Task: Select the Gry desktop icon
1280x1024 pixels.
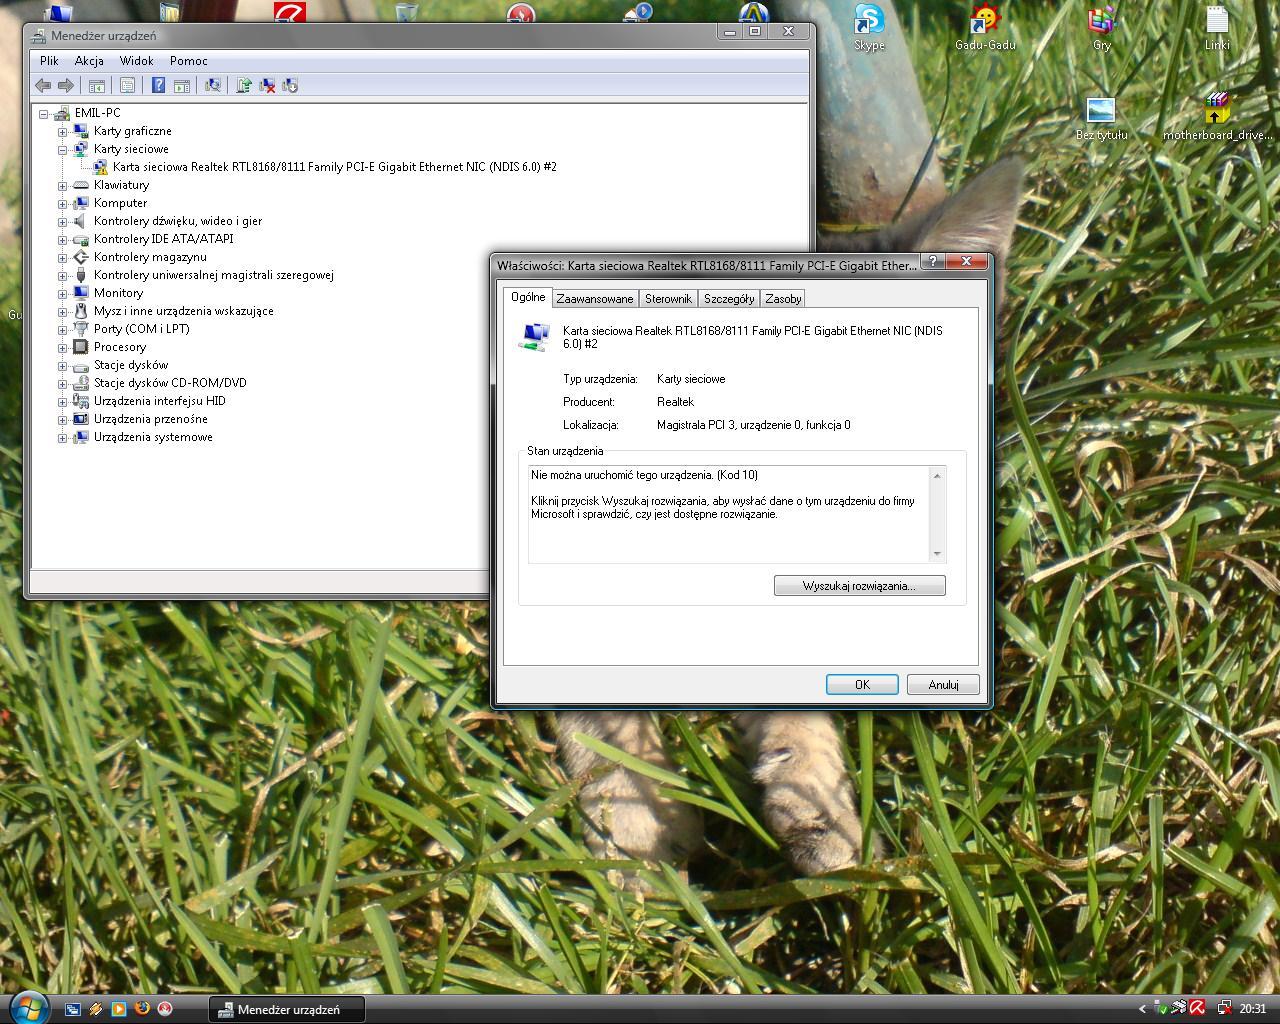Action: coord(1101,27)
